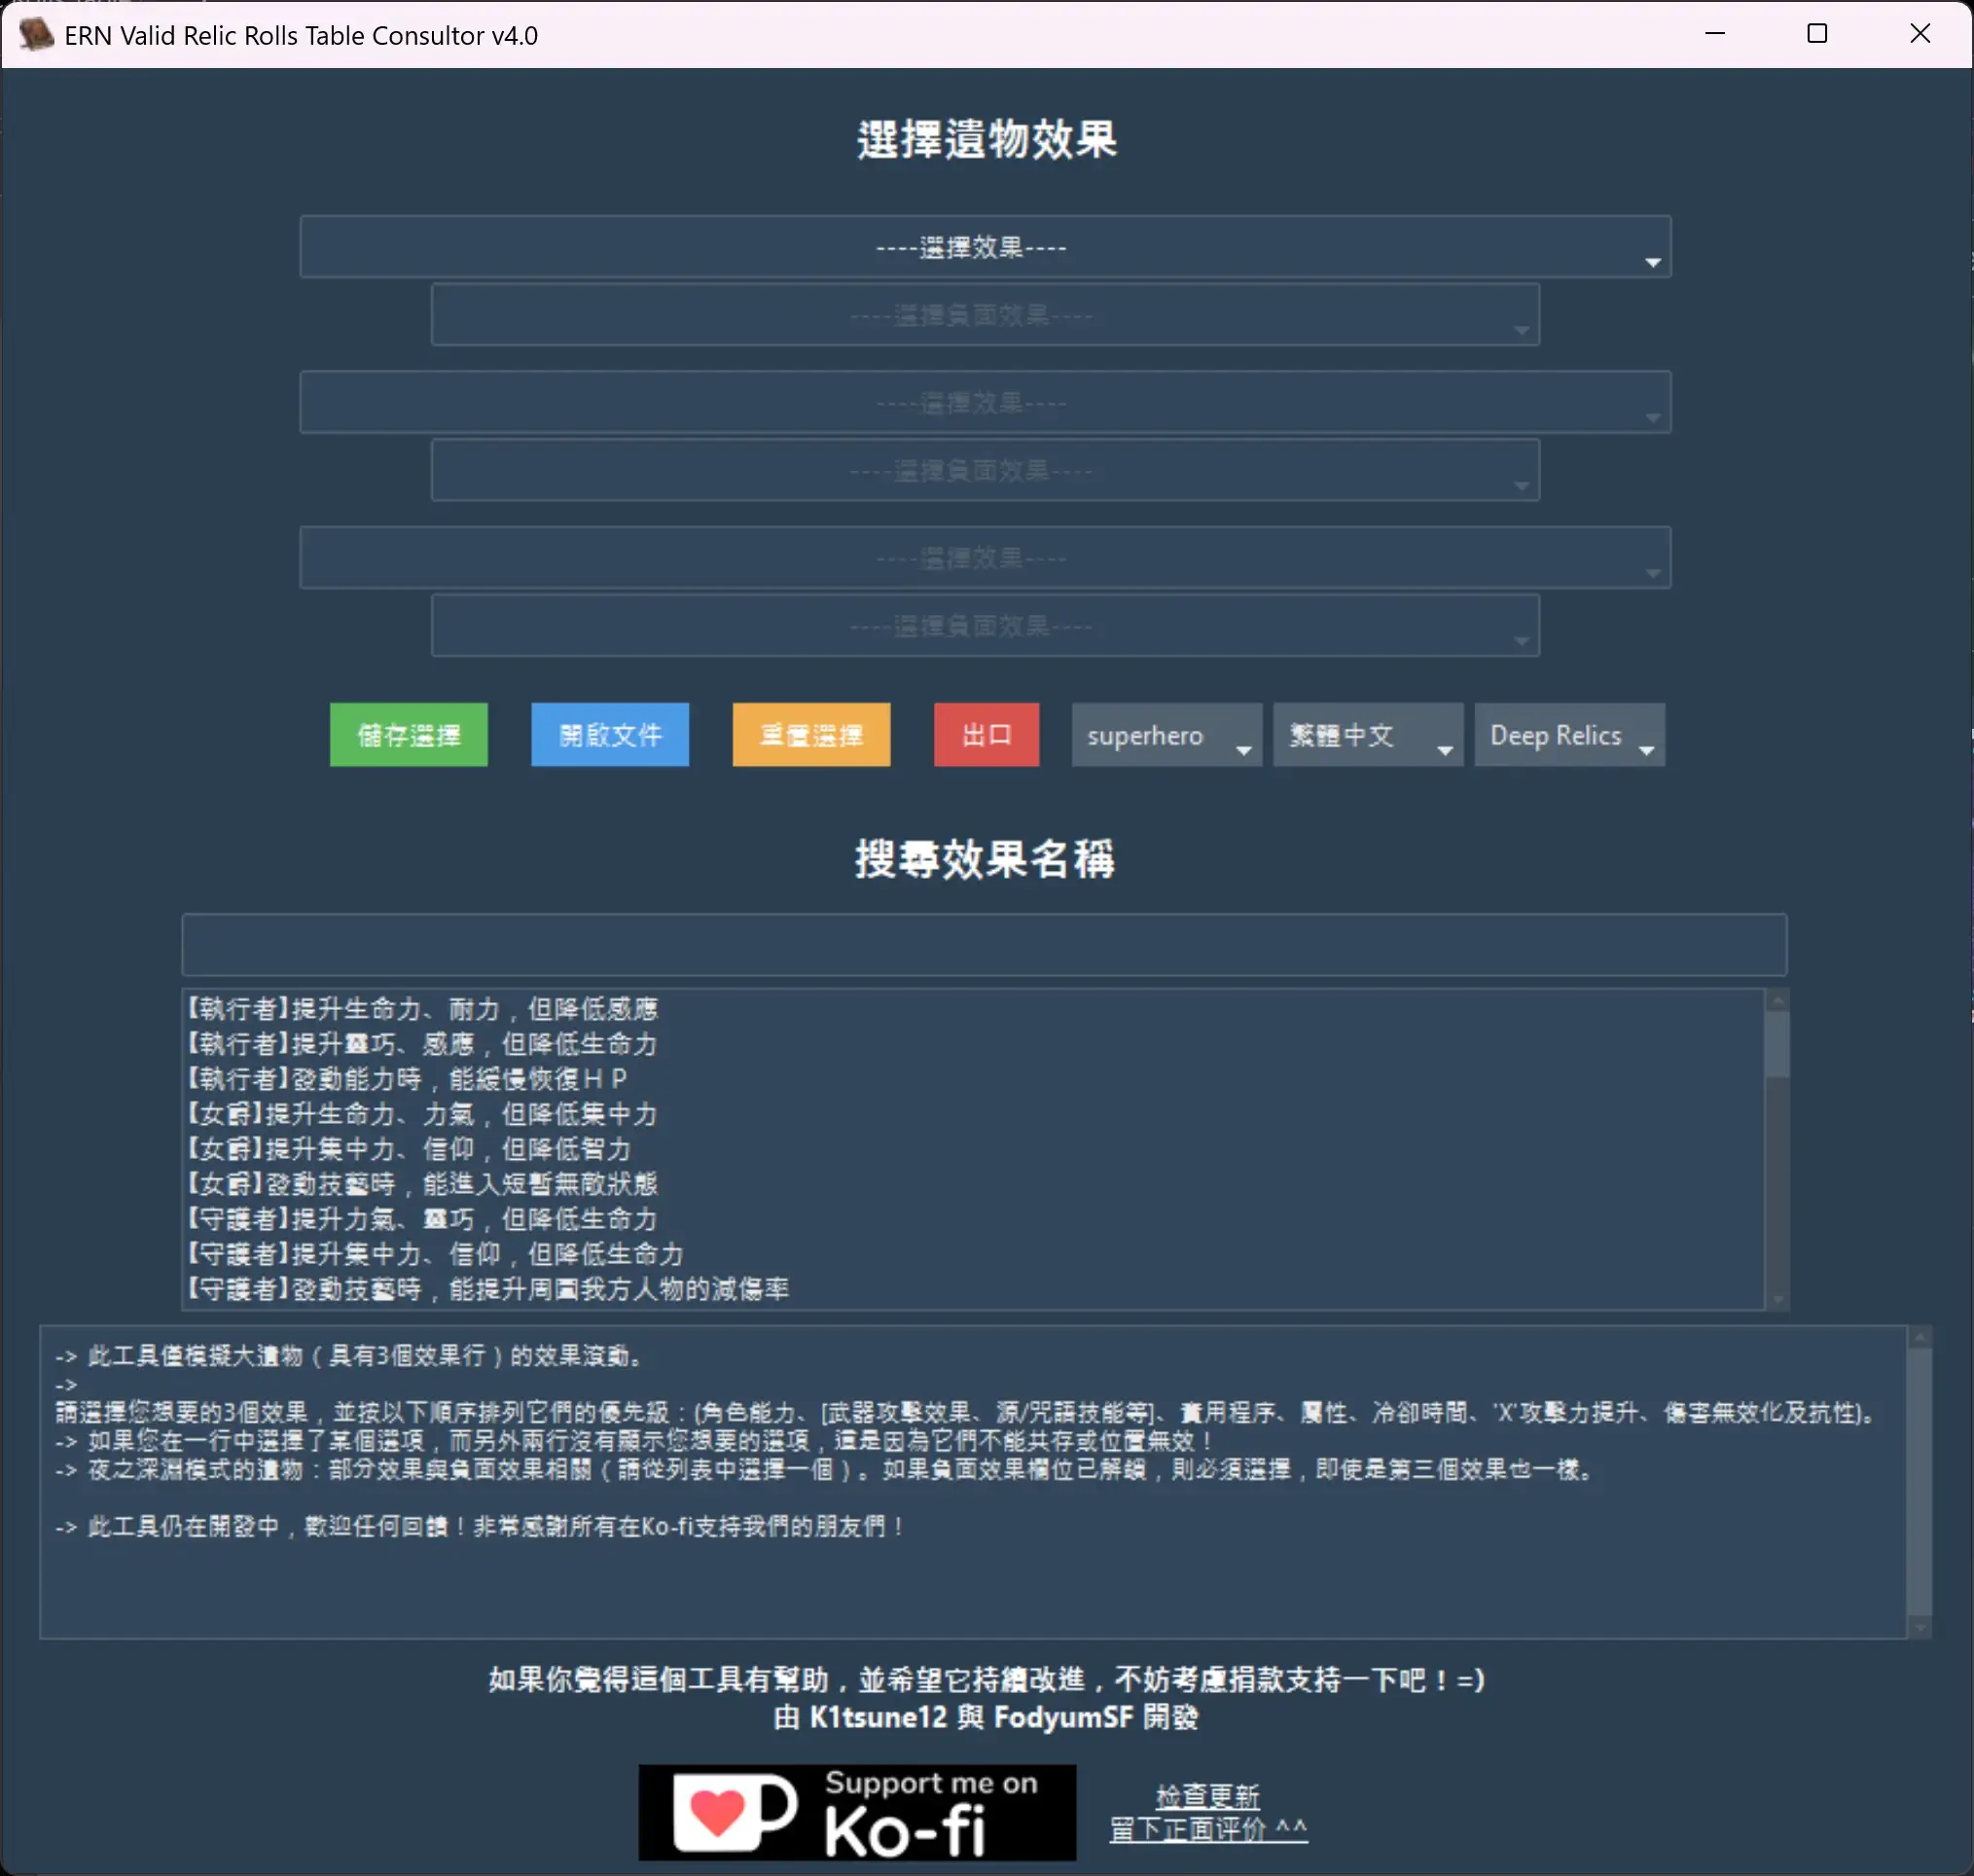The height and width of the screenshot is (1876, 1974).
Task: Click the red 出口 exit button
Action: click(x=986, y=735)
